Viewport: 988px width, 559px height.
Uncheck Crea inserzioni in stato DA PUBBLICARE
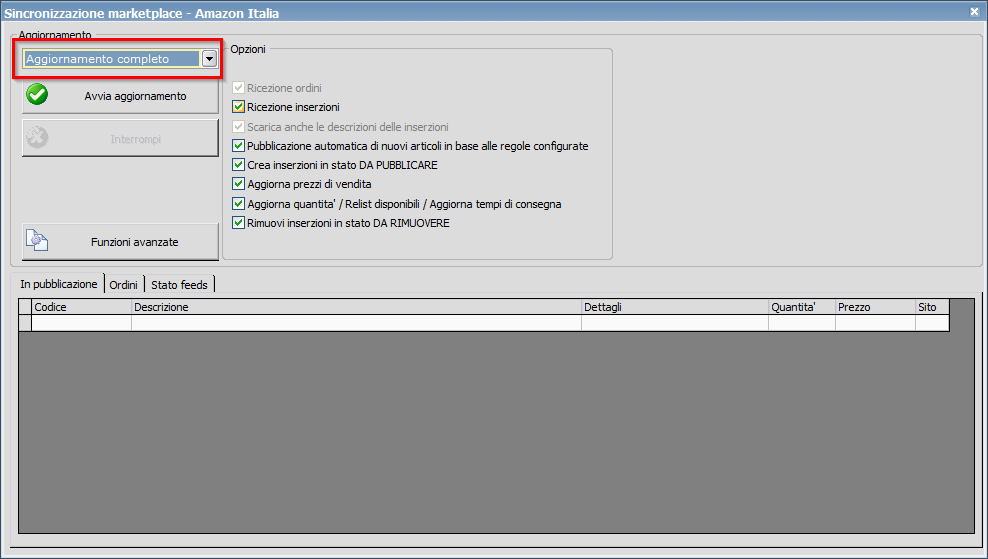coord(238,164)
